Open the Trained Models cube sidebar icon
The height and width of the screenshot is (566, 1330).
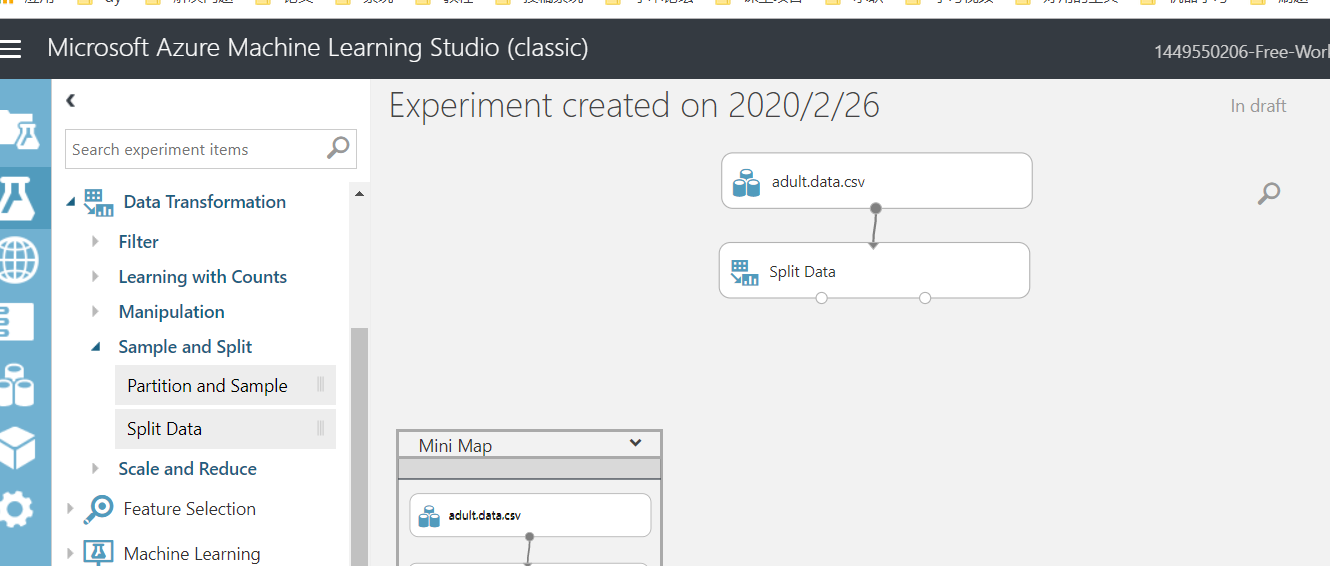coord(18,448)
